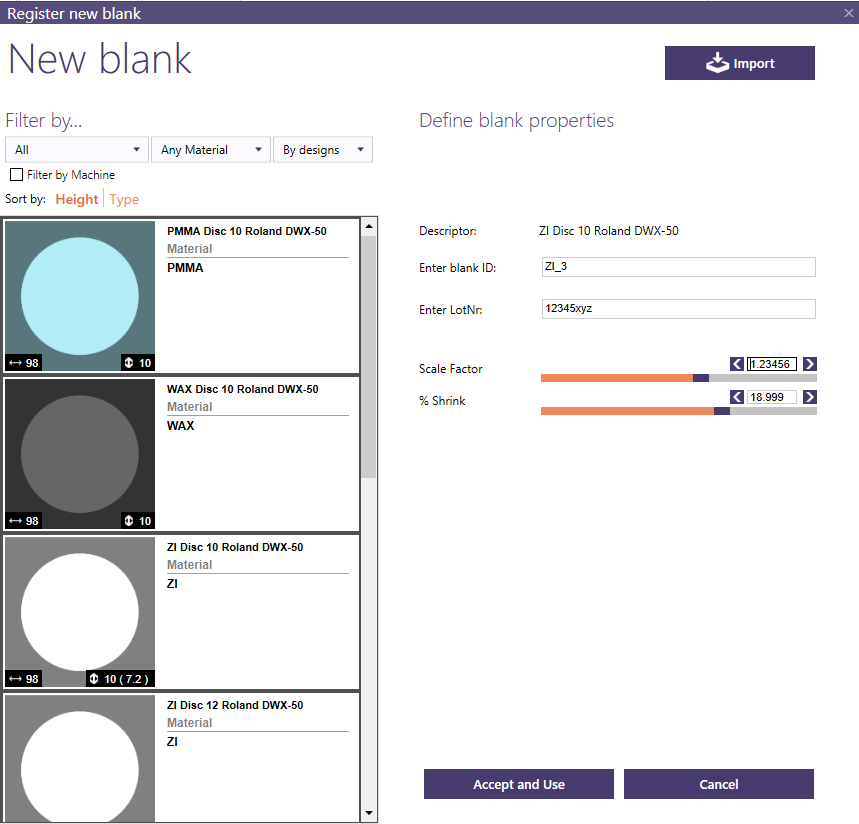The image size is (859, 824).
Task: Click the ZI material label under ZI Disc 10
Action: [x=172, y=584]
